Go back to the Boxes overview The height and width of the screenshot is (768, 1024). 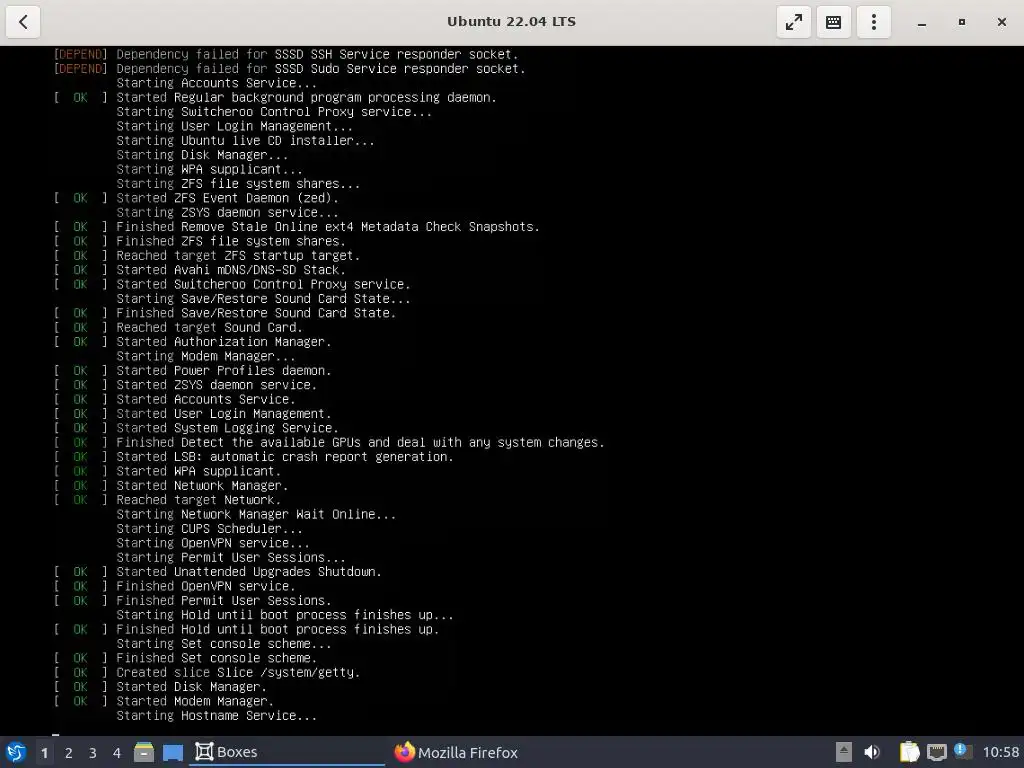pos(23,22)
